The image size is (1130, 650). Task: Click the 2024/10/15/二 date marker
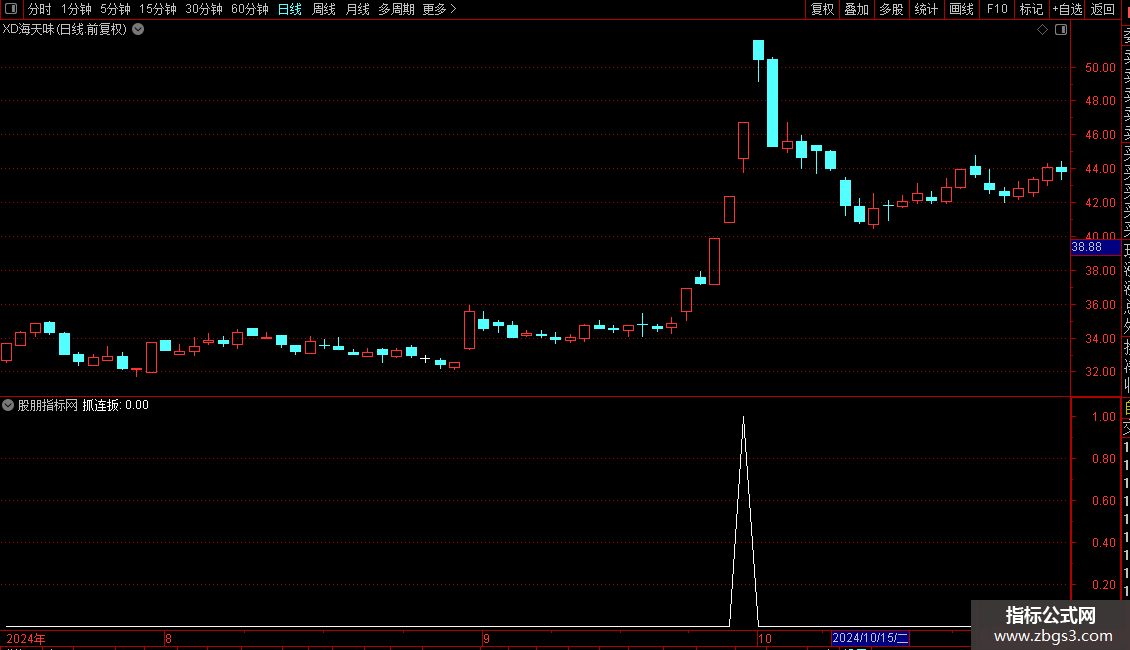click(x=871, y=638)
